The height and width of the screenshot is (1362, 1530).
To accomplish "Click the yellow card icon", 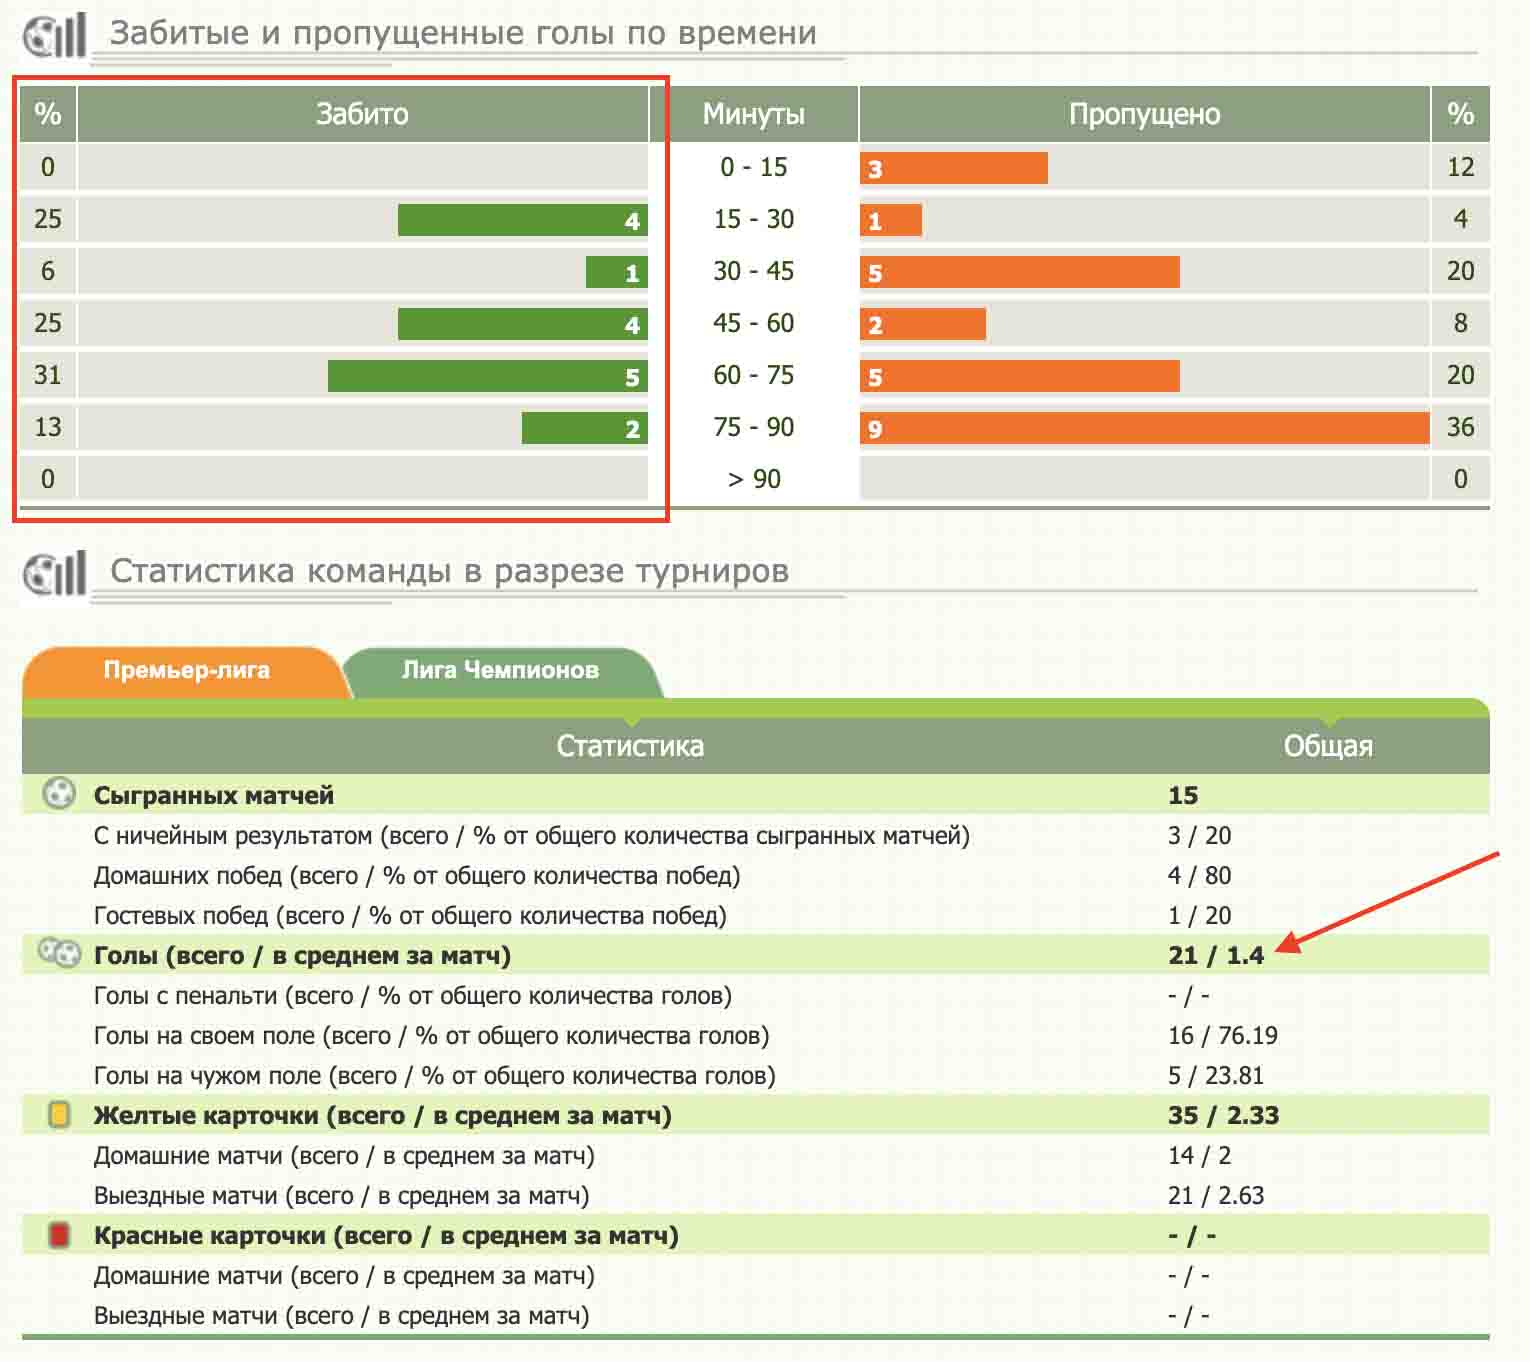I will click(59, 1114).
